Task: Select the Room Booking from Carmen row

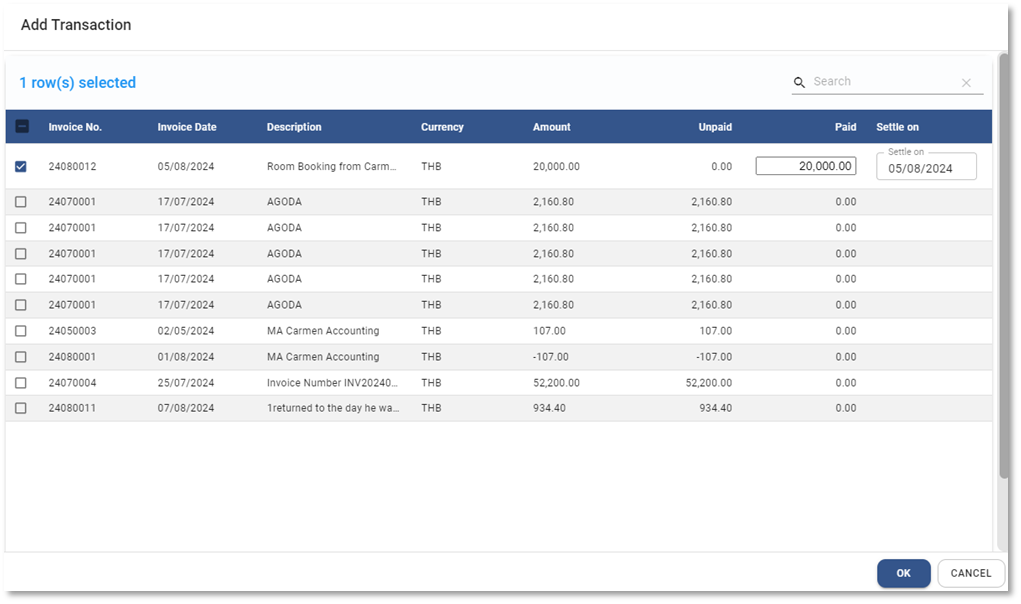Action: point(331,167)
